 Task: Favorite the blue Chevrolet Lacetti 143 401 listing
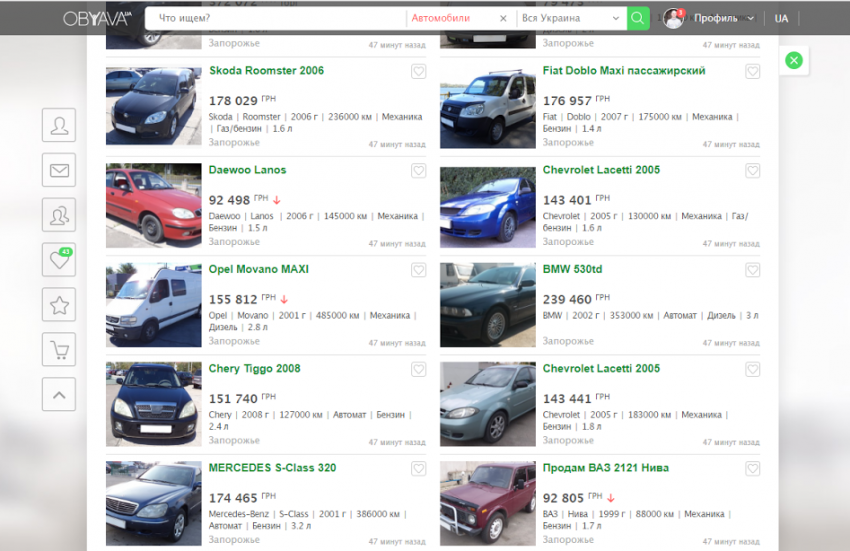(x=752, y=171)
